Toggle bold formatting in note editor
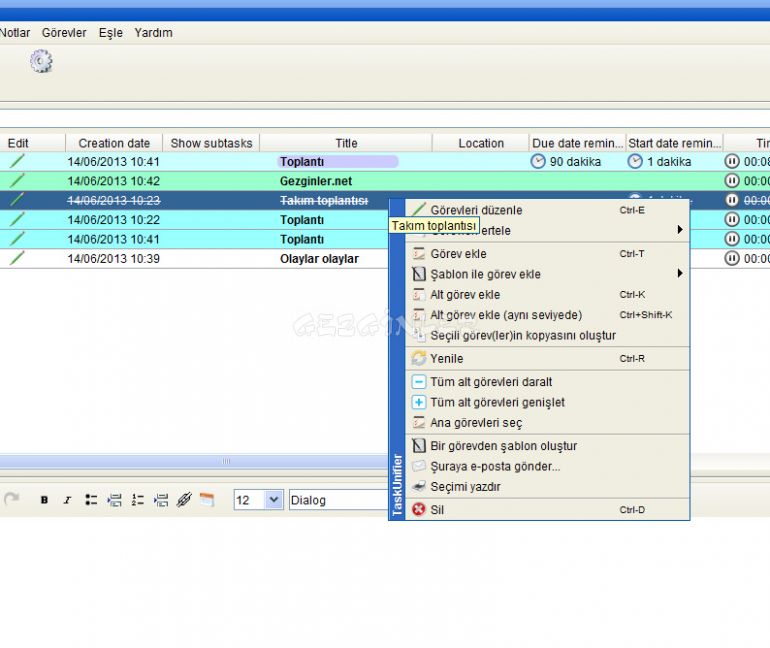Screen dimensions: 770x648 [x=44, y=500]
